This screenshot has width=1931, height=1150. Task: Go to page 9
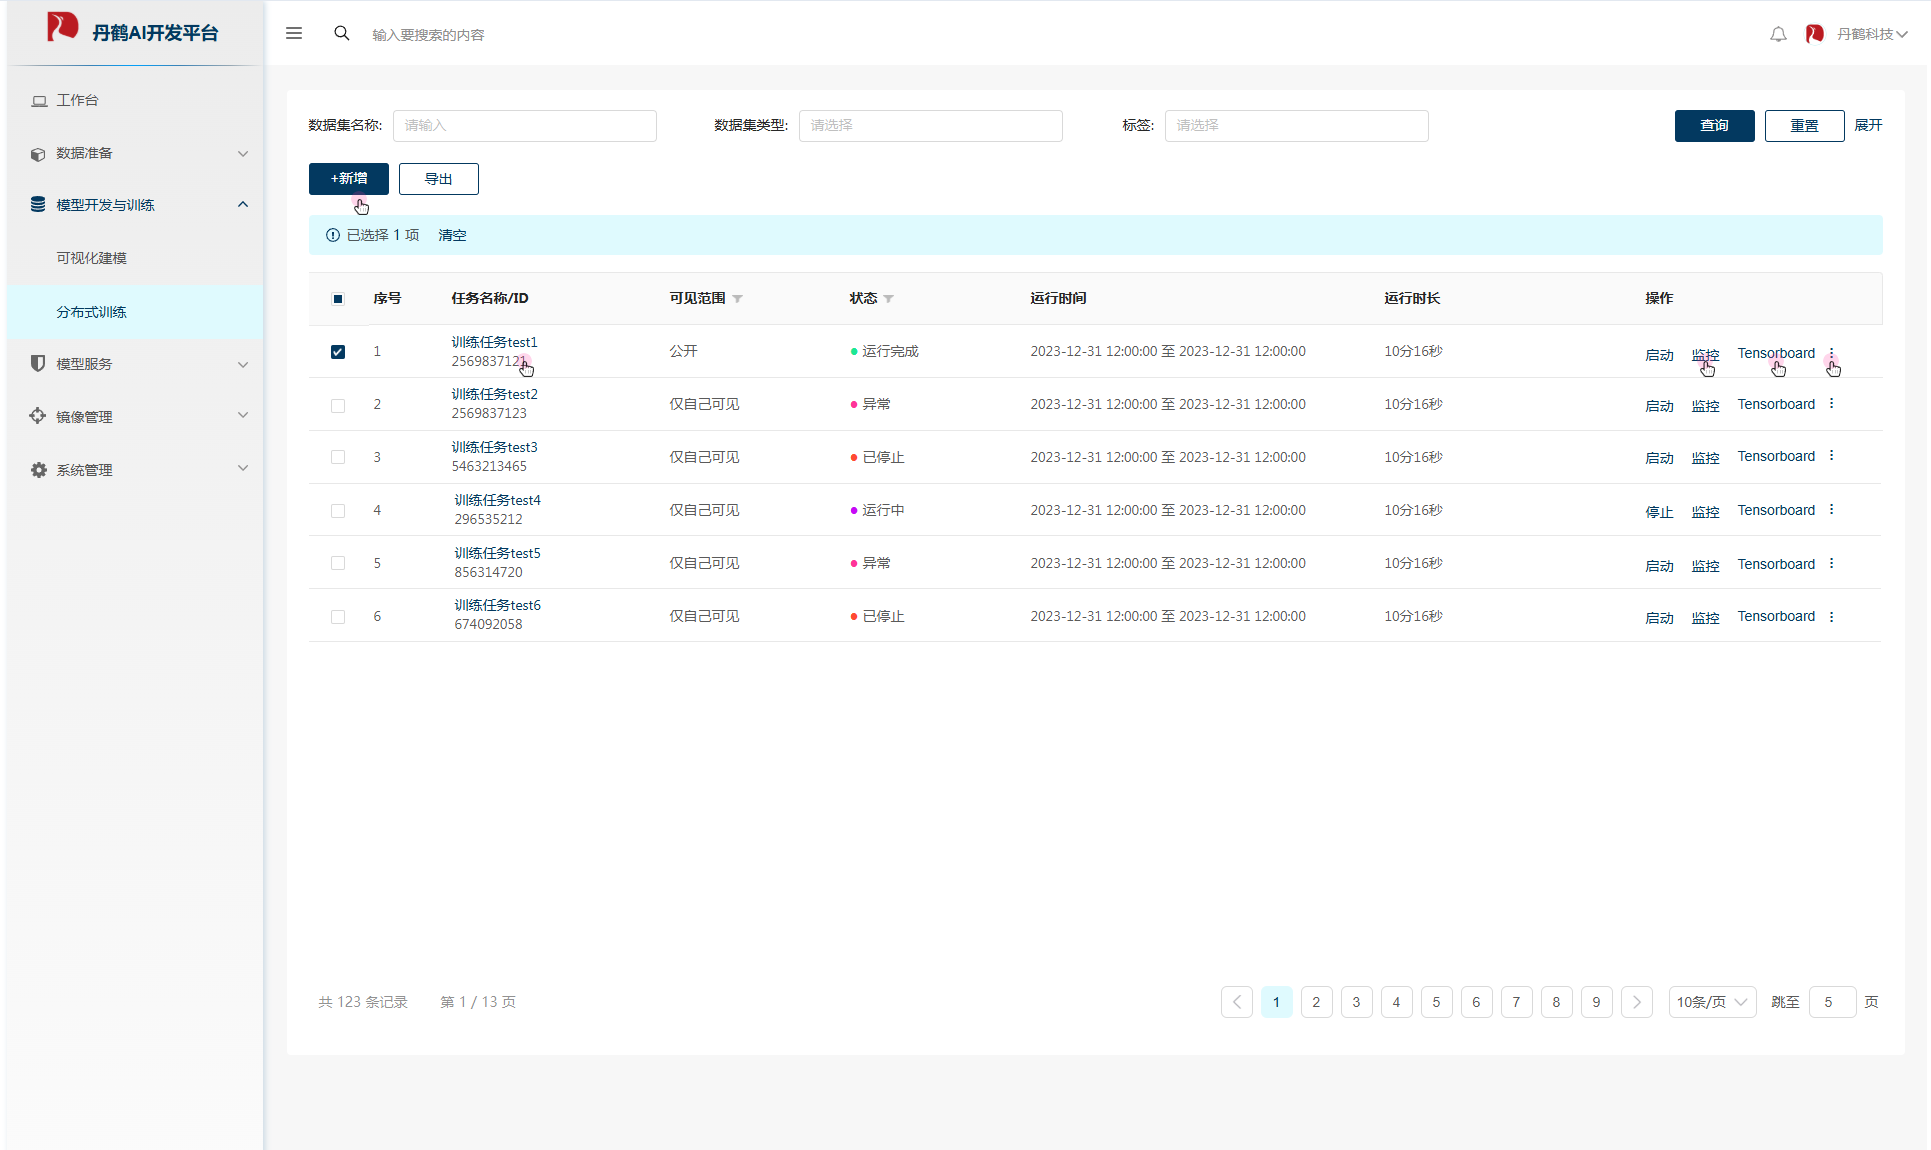(1597, 1002)
